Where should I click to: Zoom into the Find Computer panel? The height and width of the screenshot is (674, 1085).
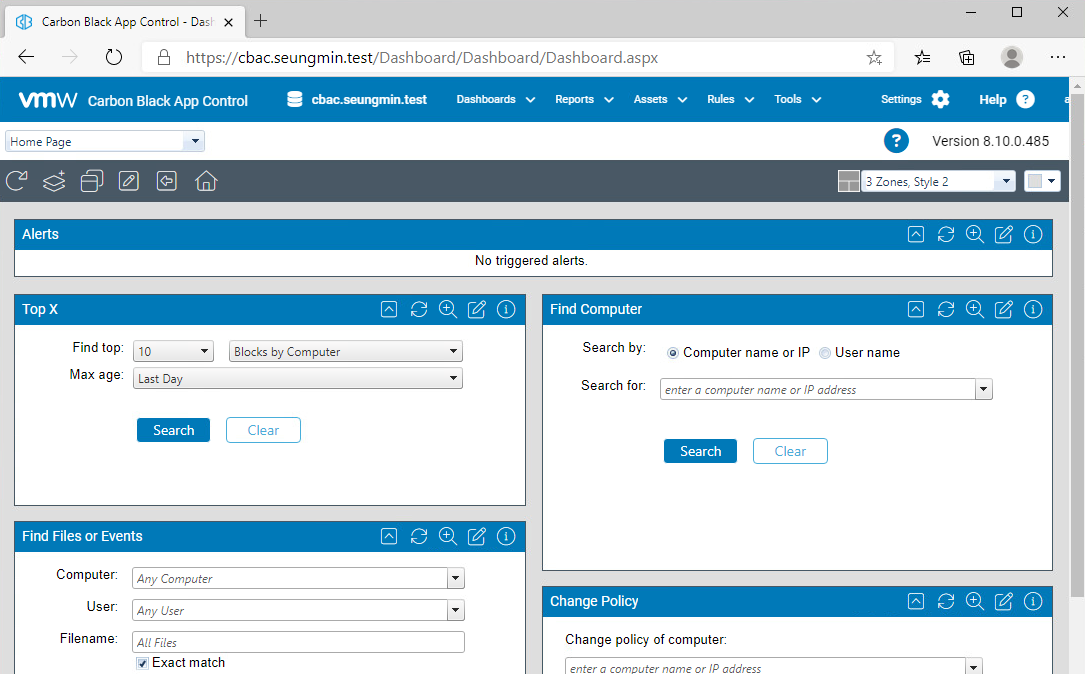click(x=974, y=309)
